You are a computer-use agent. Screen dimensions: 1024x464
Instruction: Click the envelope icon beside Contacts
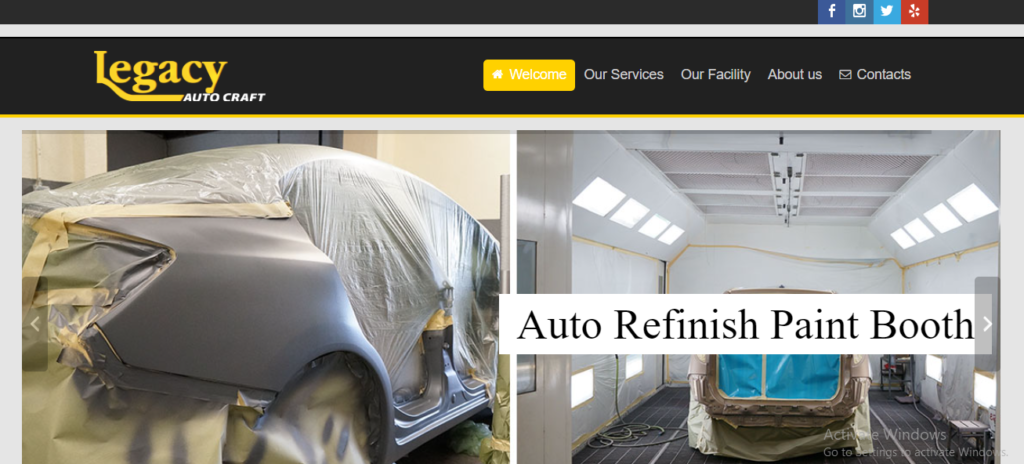[x=845, y=75]
